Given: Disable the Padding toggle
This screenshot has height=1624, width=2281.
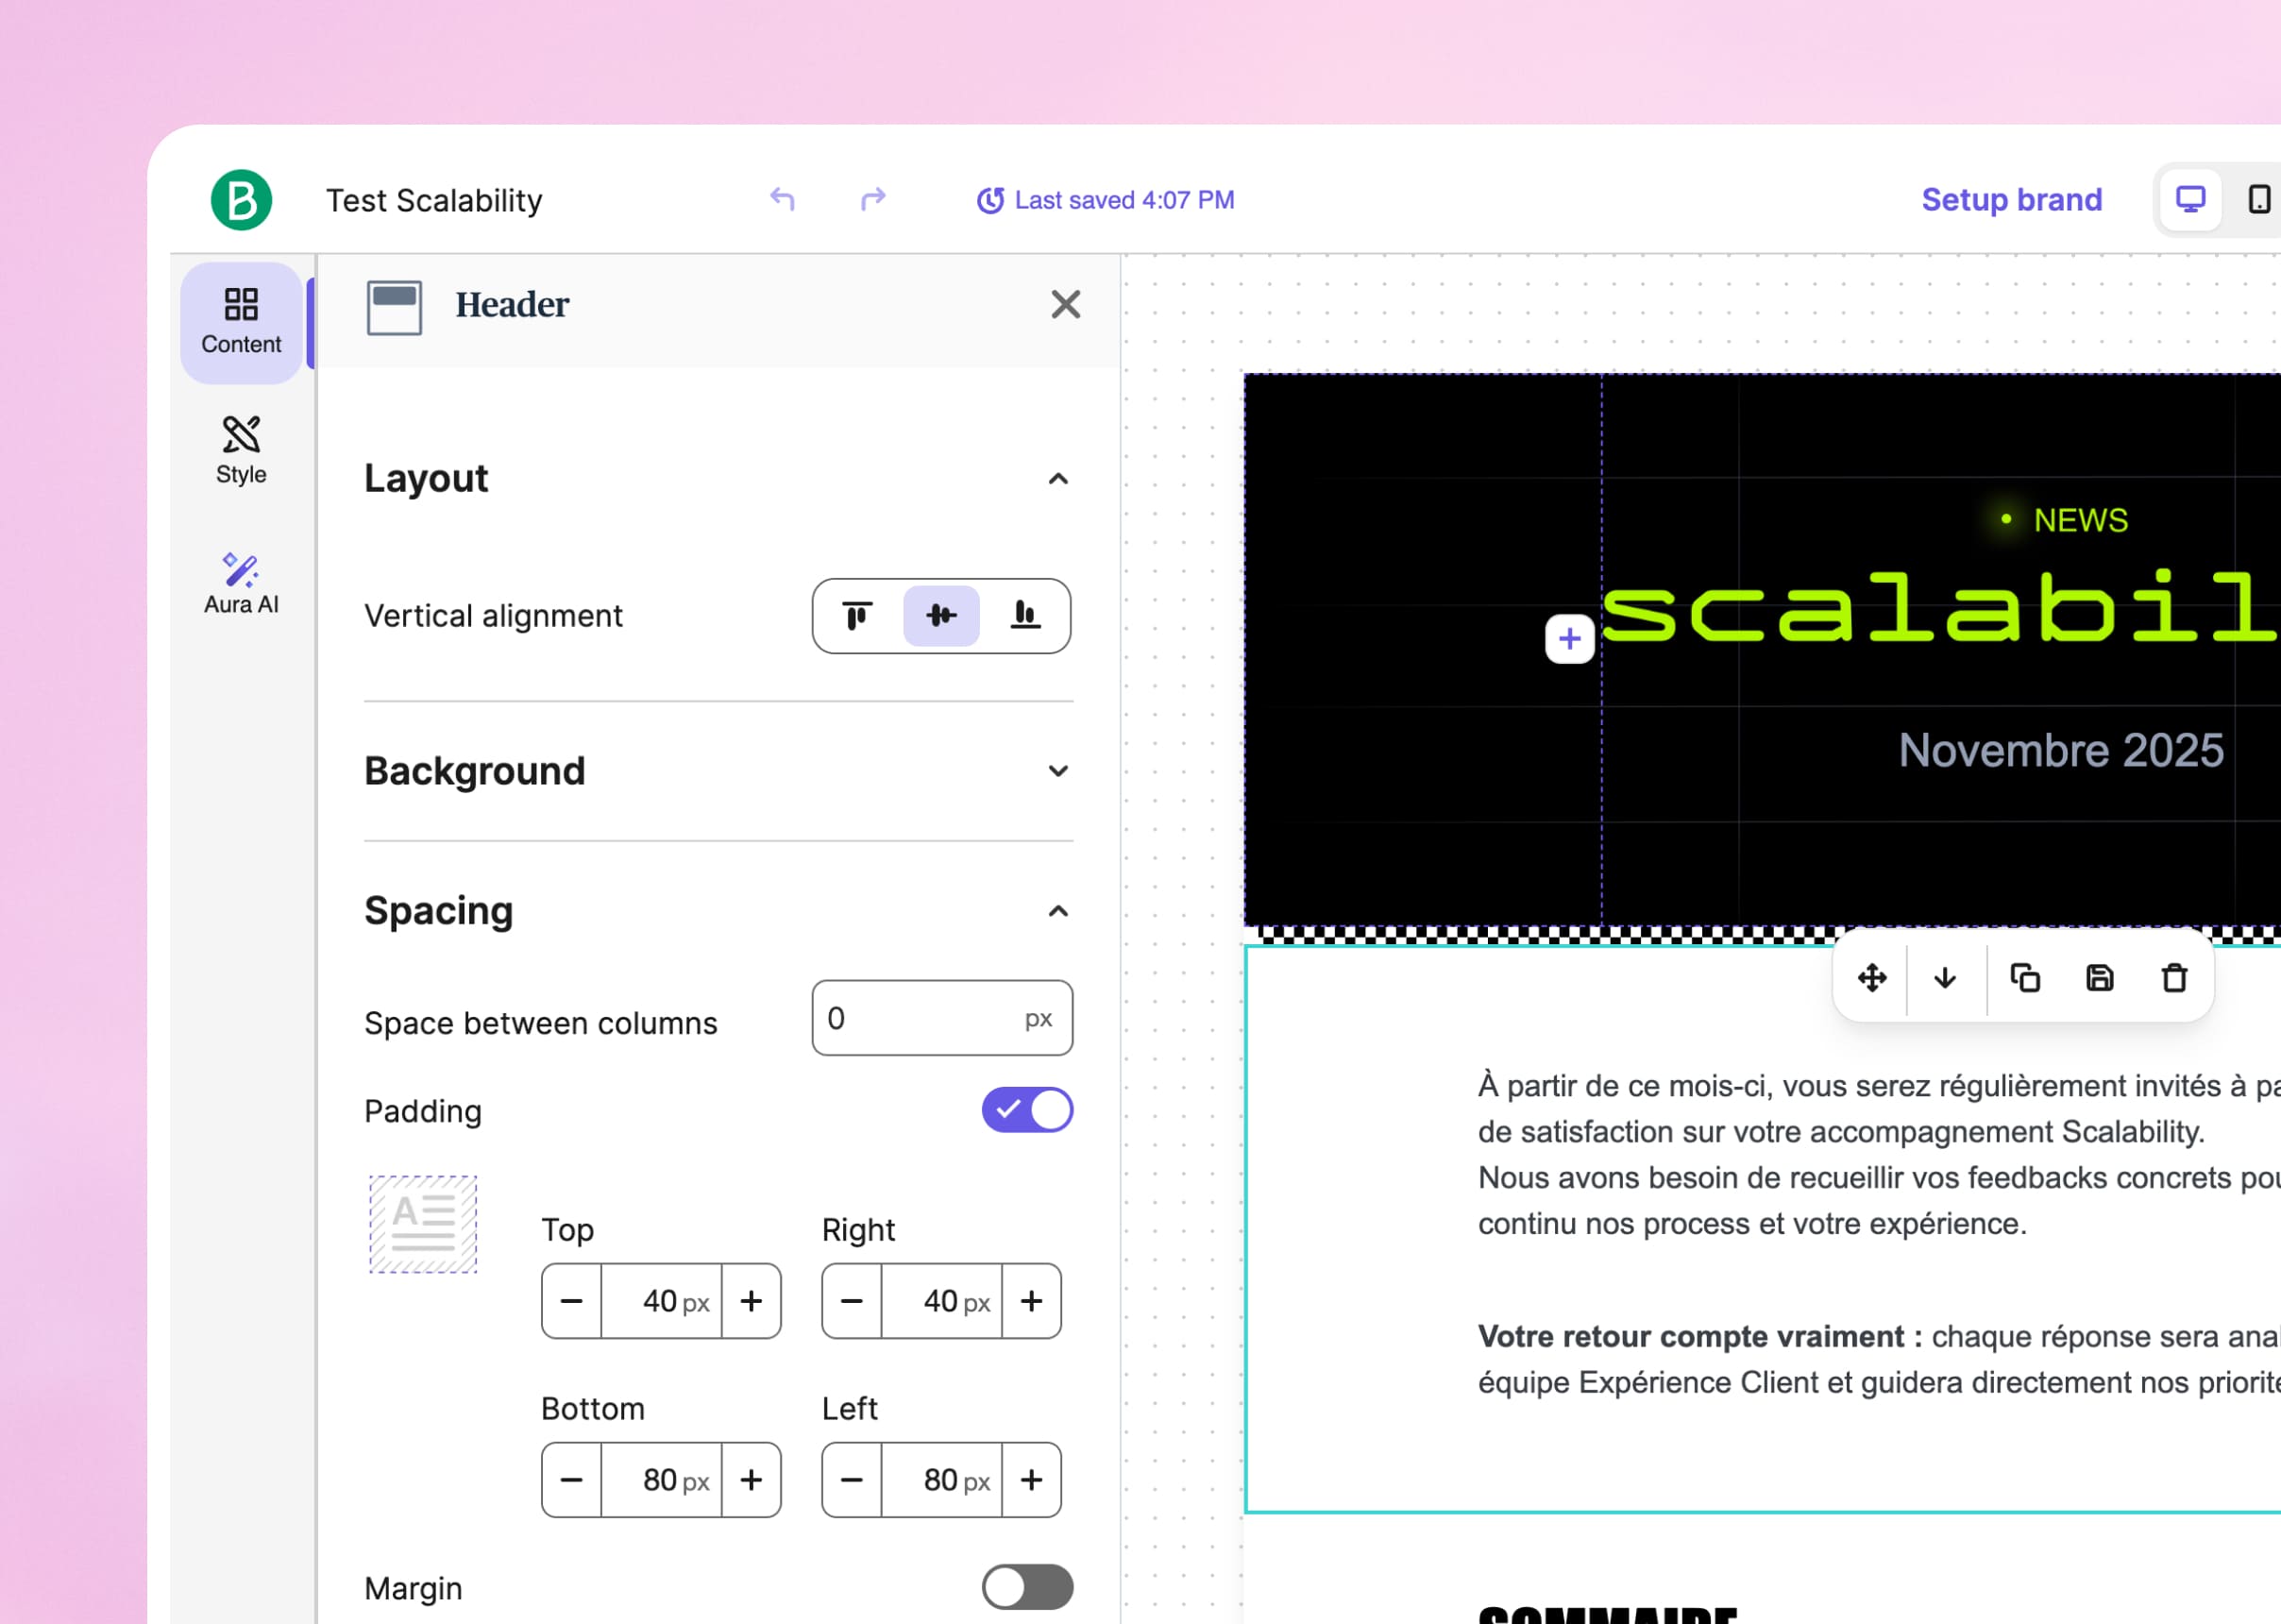Looking at the screenshot, I should tap(1027, 1110).
